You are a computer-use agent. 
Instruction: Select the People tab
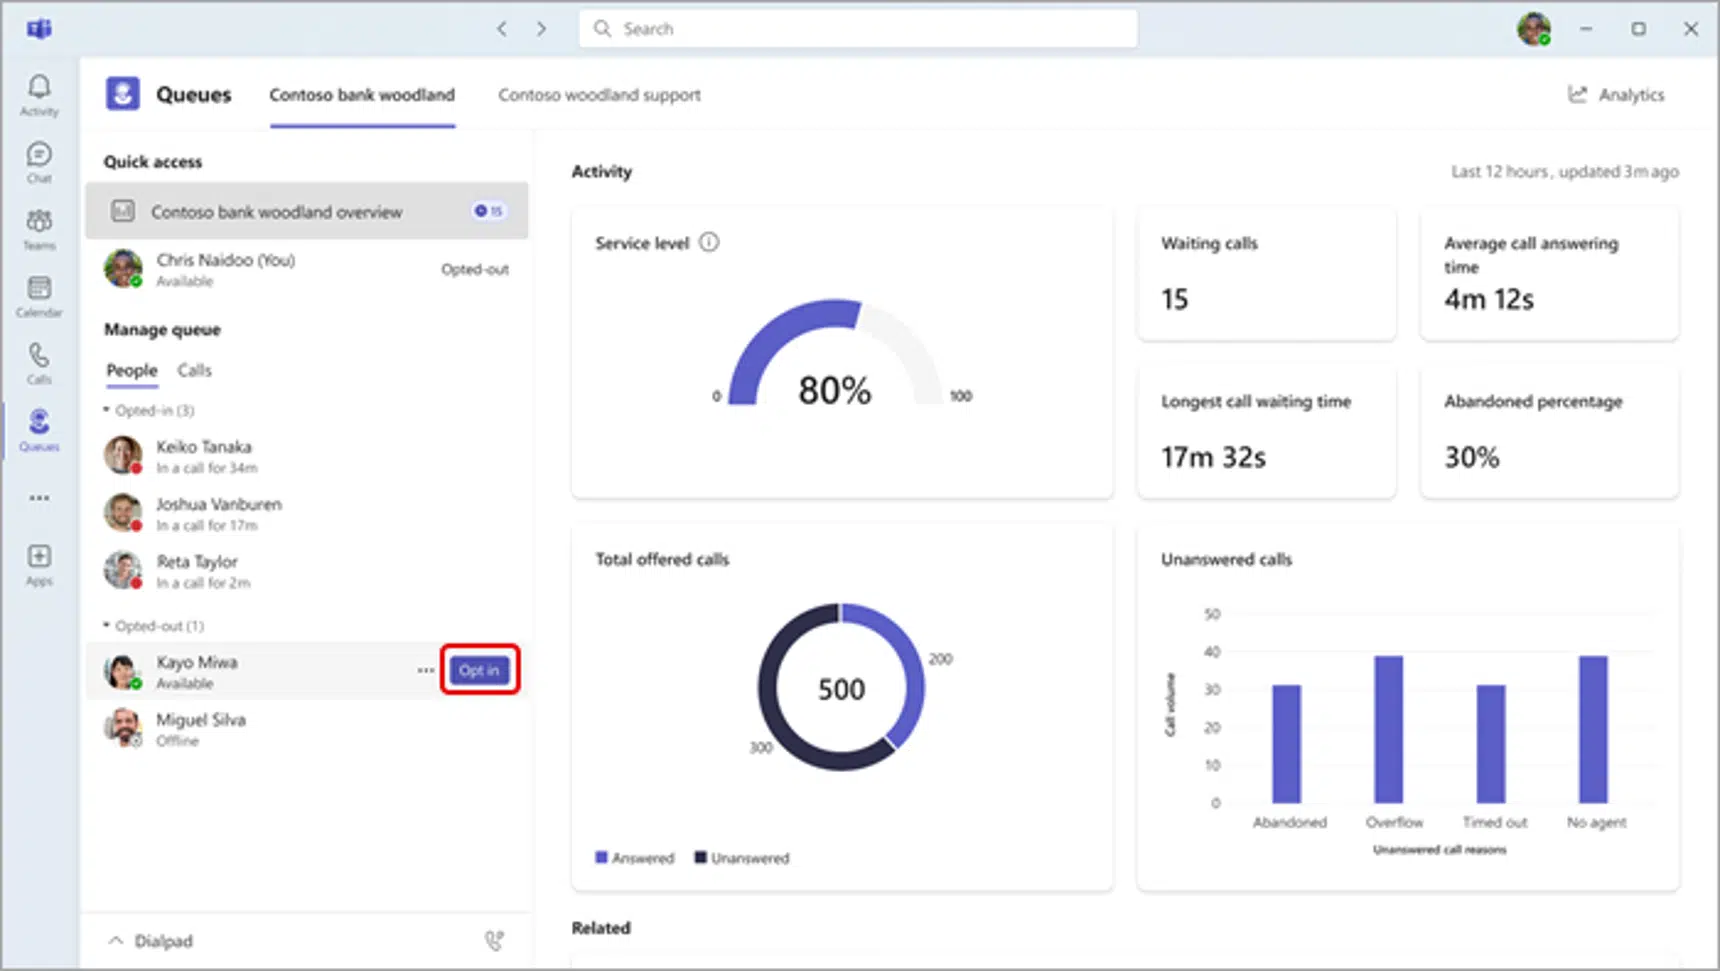click(x=132, y=370)
